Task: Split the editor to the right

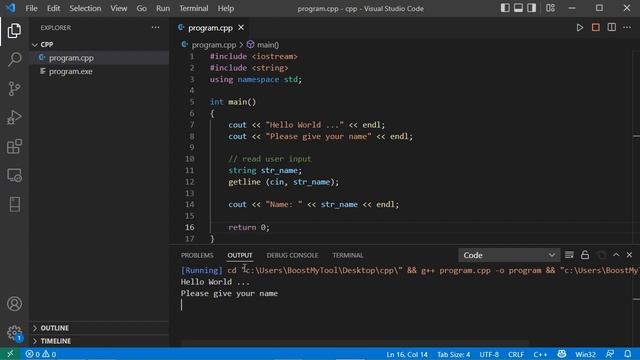Action: click(611, 28)
